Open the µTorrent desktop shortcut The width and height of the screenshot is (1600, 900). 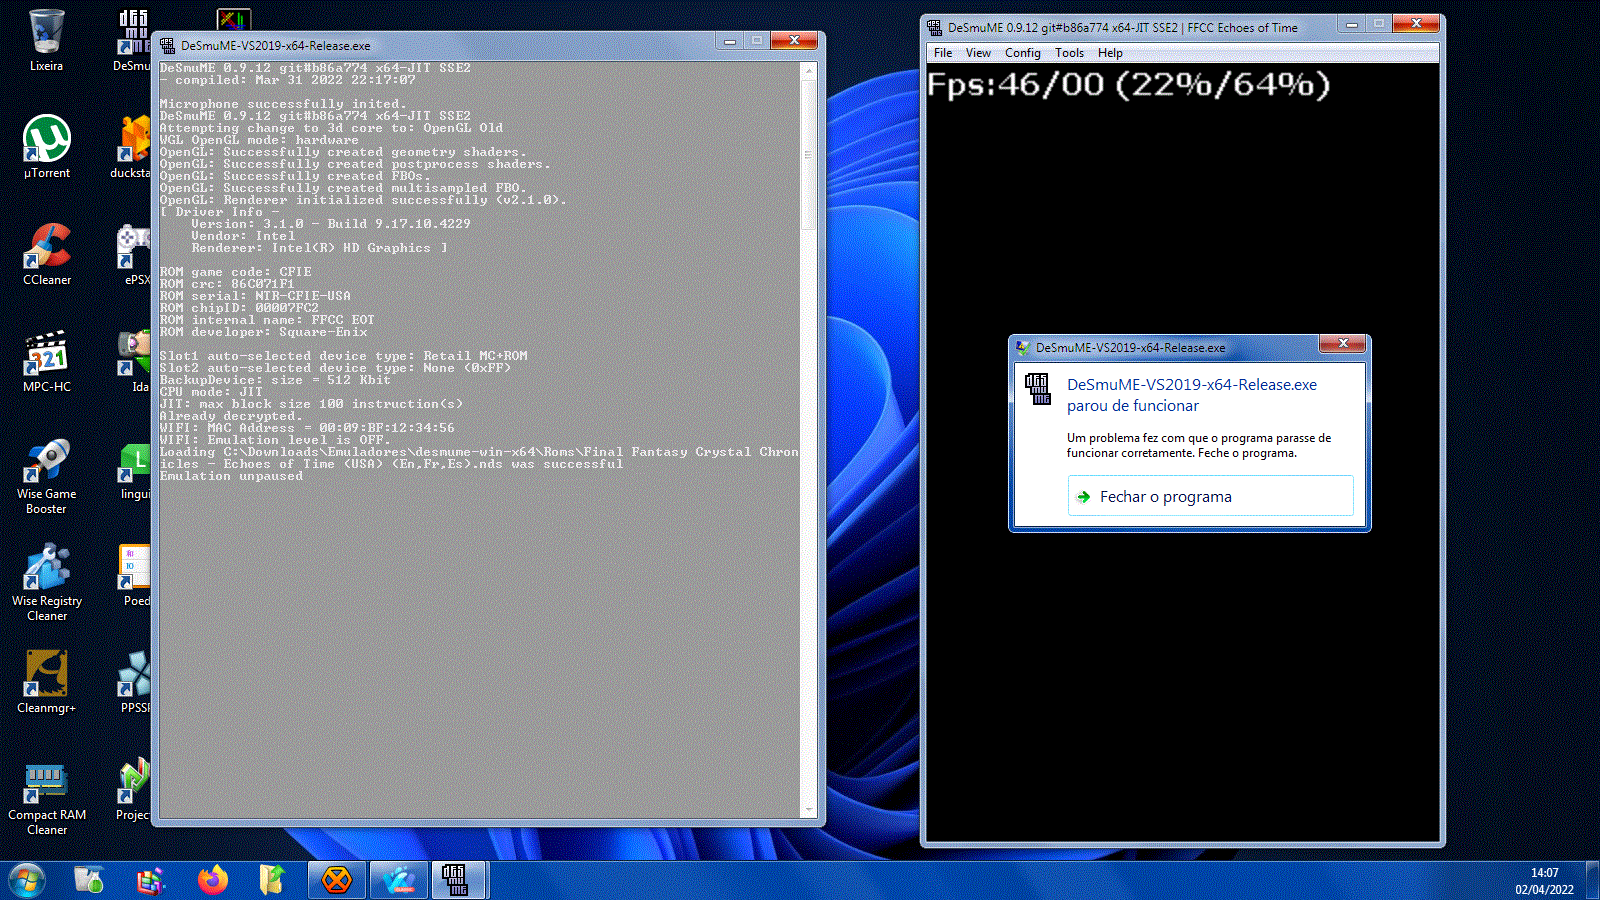(x=46, y=147)
